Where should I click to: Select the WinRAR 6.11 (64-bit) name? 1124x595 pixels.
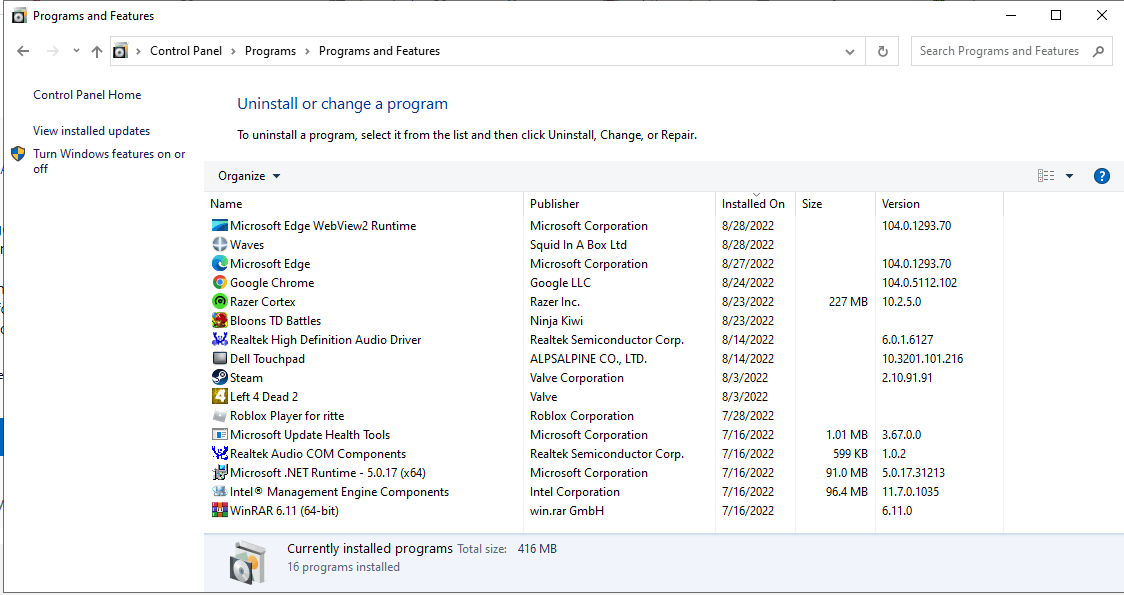[x=284, y=510]
